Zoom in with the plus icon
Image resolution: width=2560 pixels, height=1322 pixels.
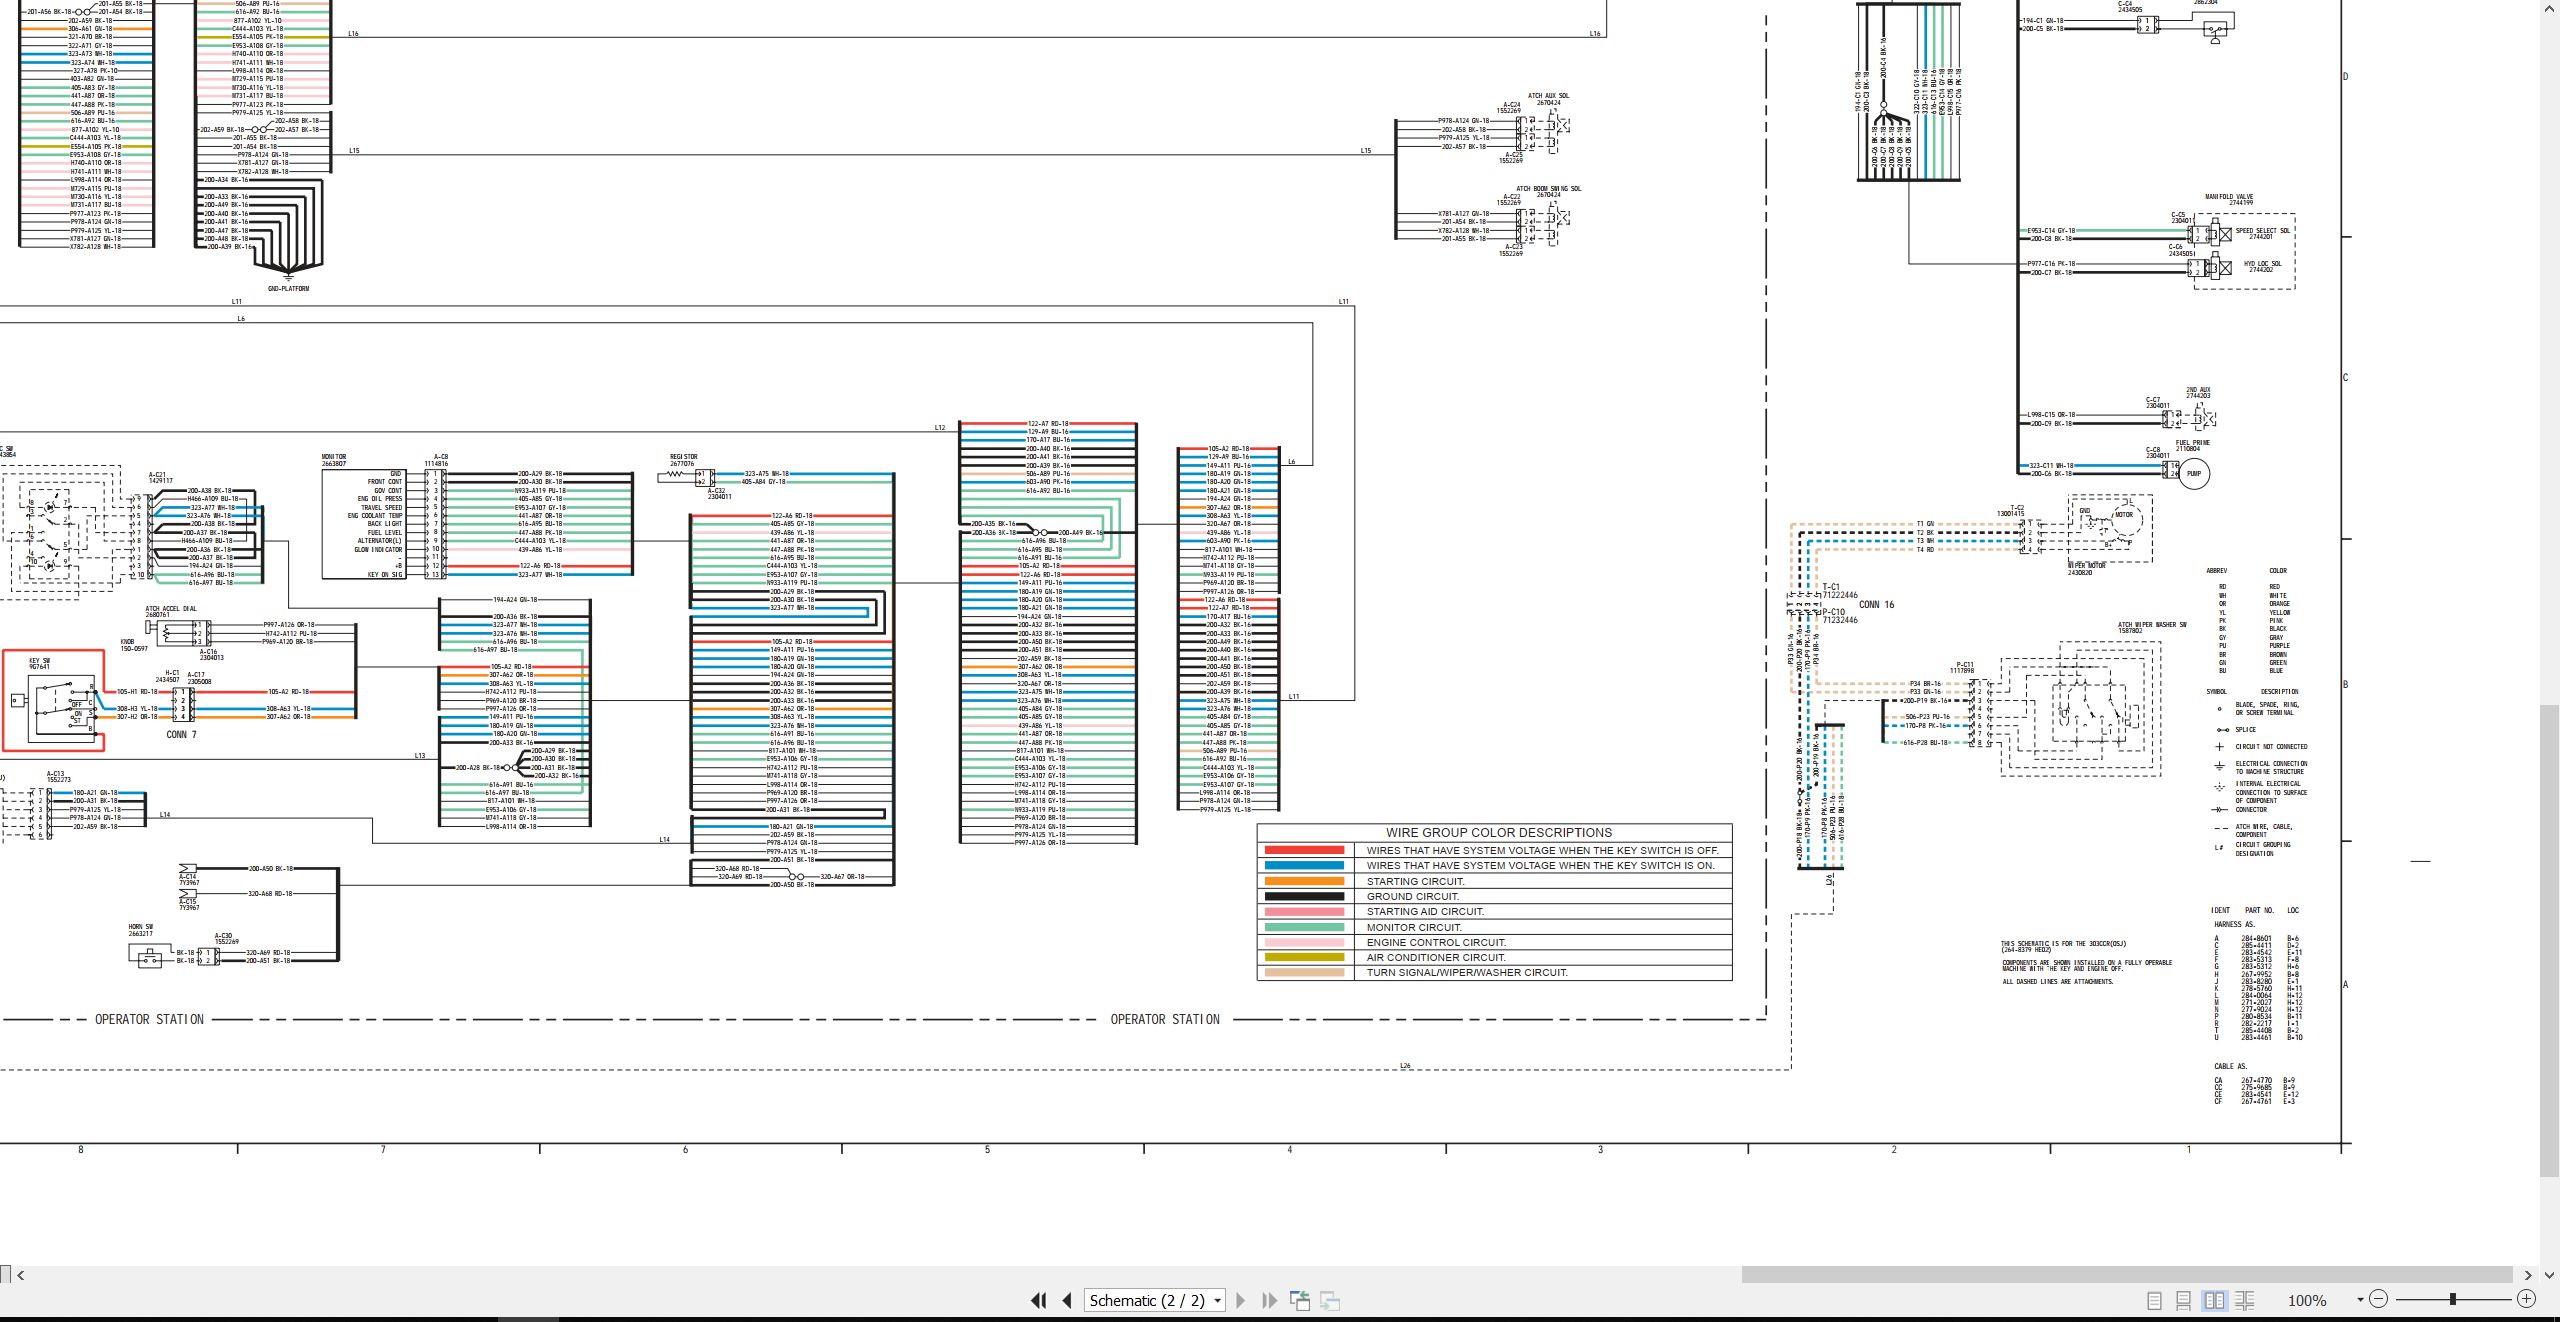[2526, 1299]
